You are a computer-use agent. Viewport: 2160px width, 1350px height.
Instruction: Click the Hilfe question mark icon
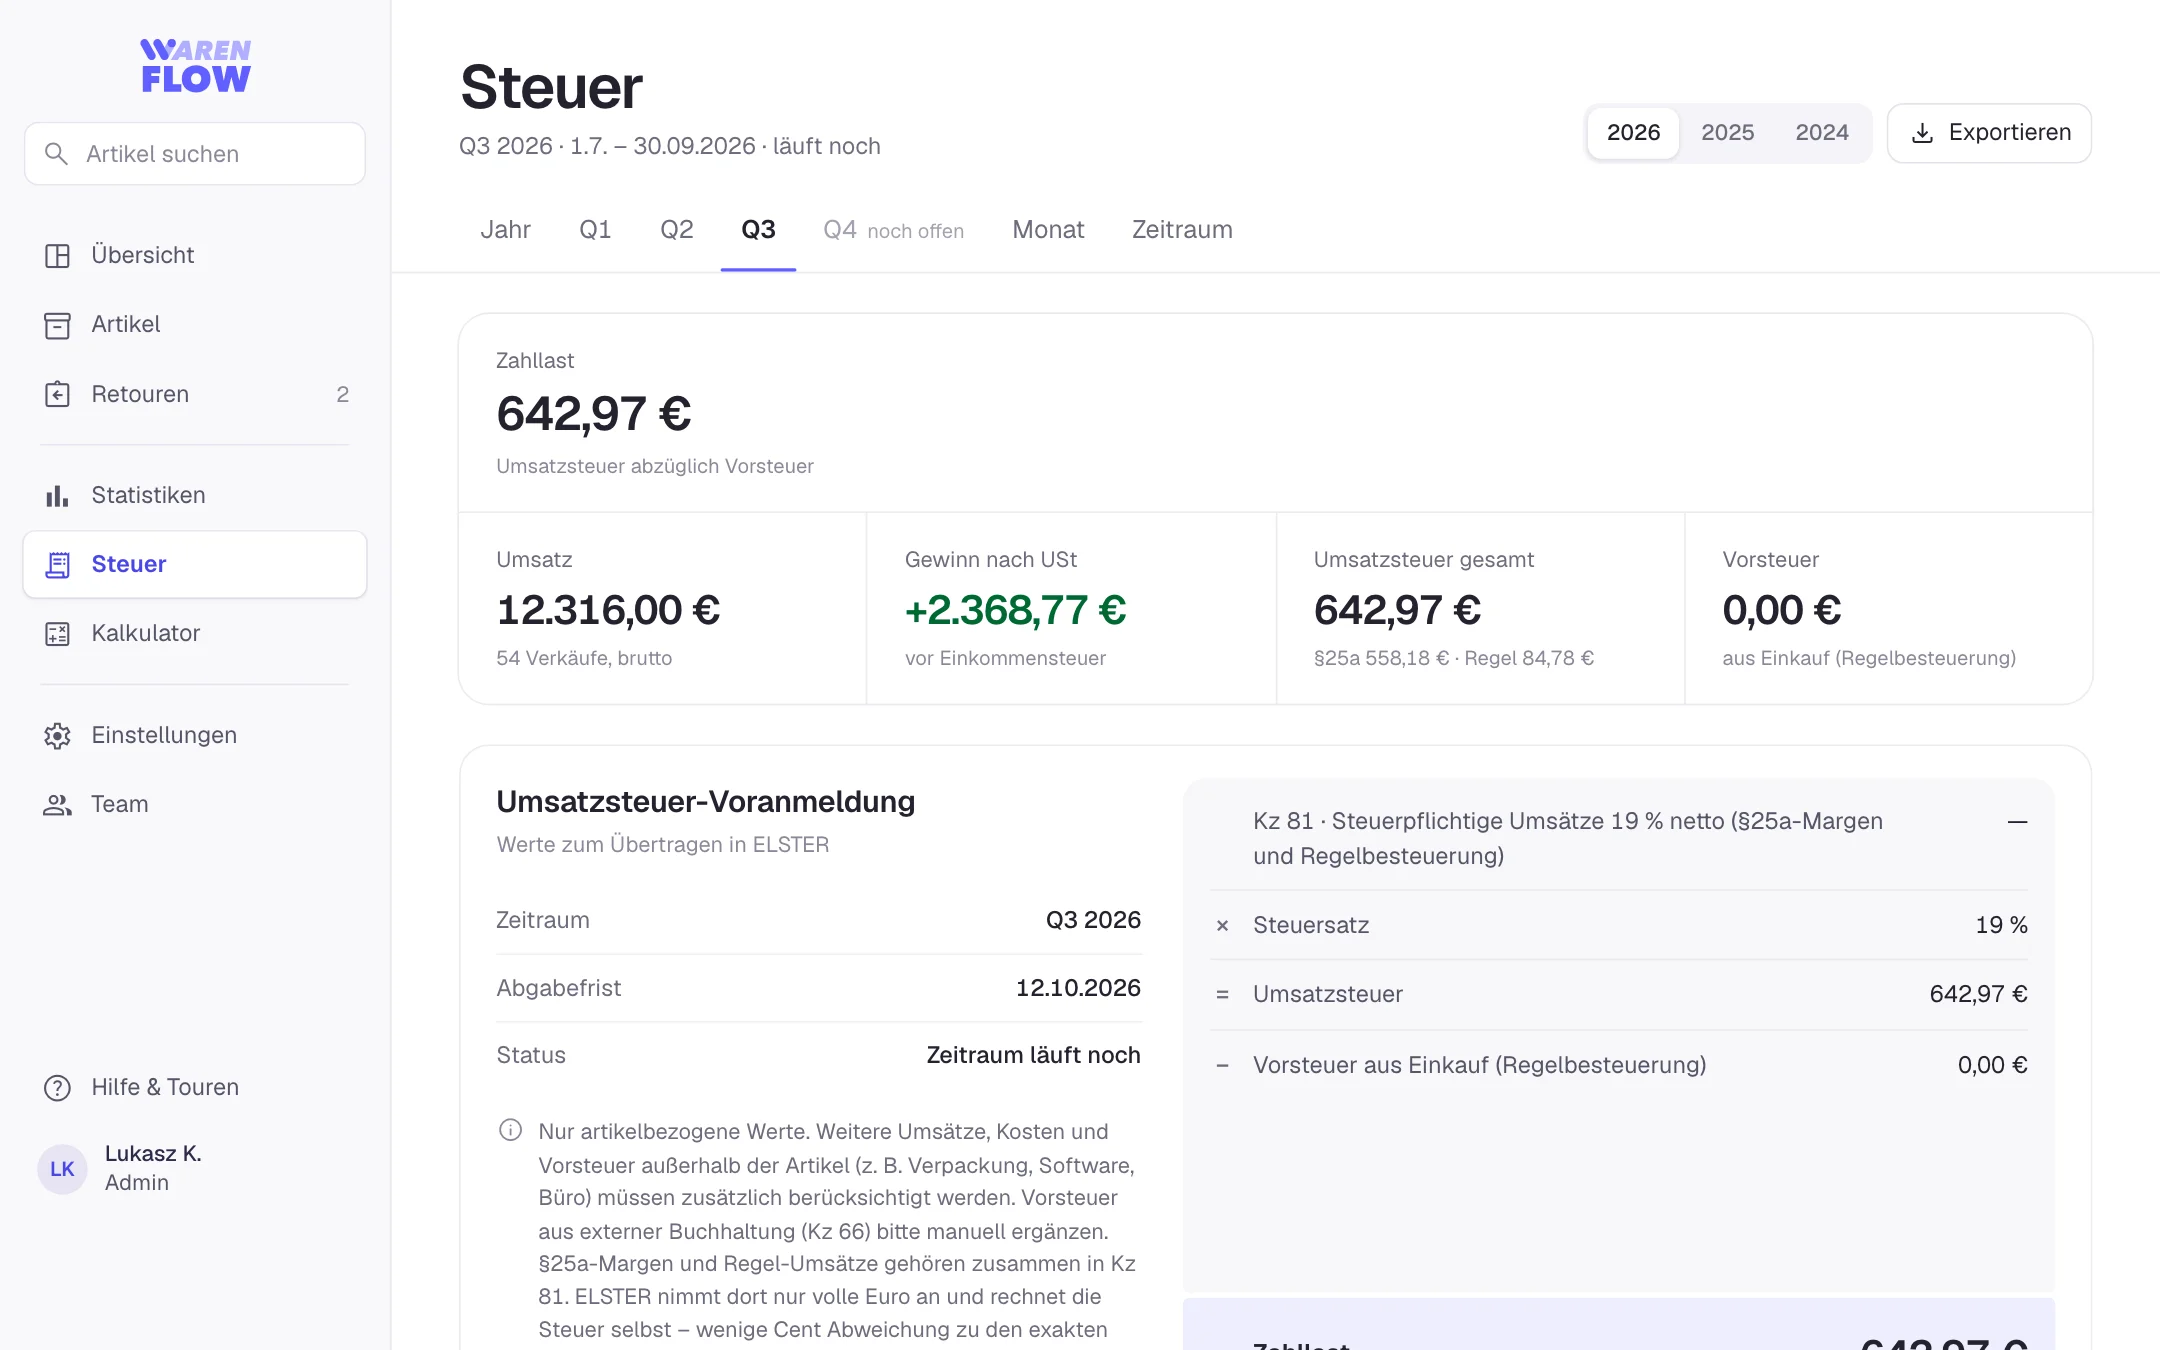click(57, 1088)
